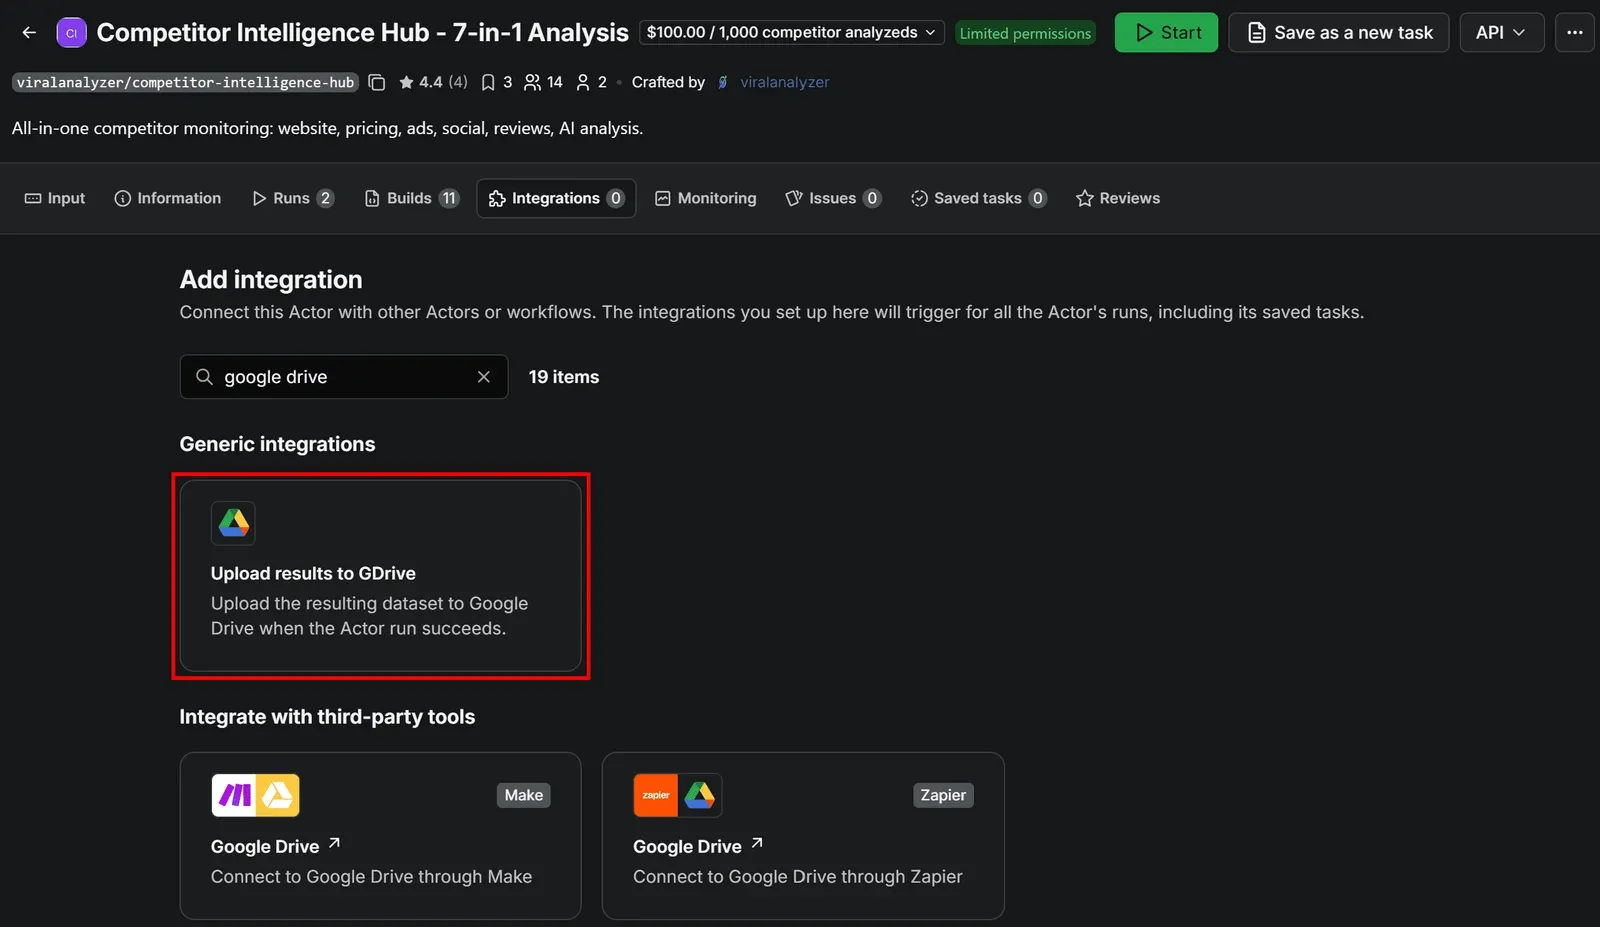The height and width of the screenshot is (927, 1600).
Task: Click the Limited permissions badge
Action: (x=1025, y=33)
